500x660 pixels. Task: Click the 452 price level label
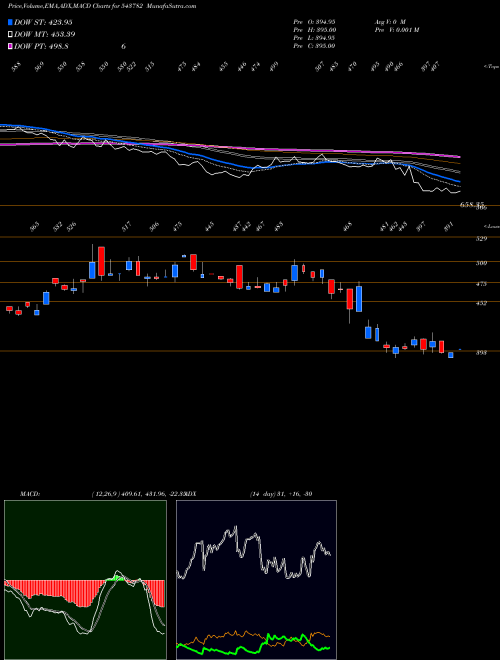coord(481,303)
